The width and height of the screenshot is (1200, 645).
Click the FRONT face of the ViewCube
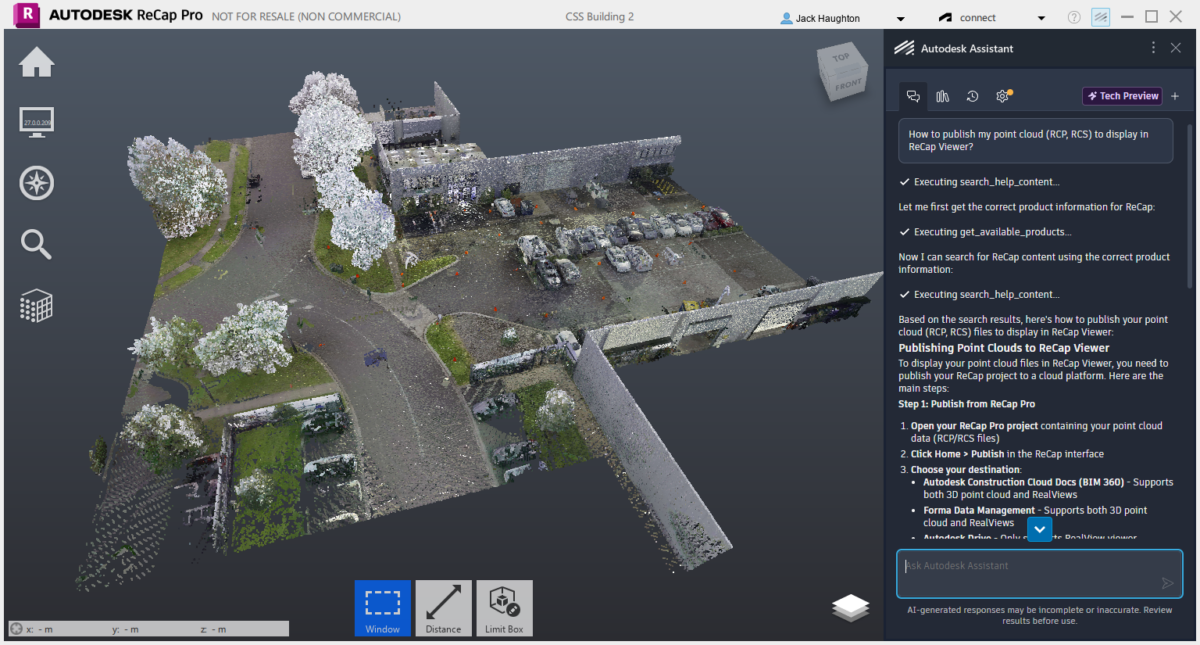click(848, 86)
